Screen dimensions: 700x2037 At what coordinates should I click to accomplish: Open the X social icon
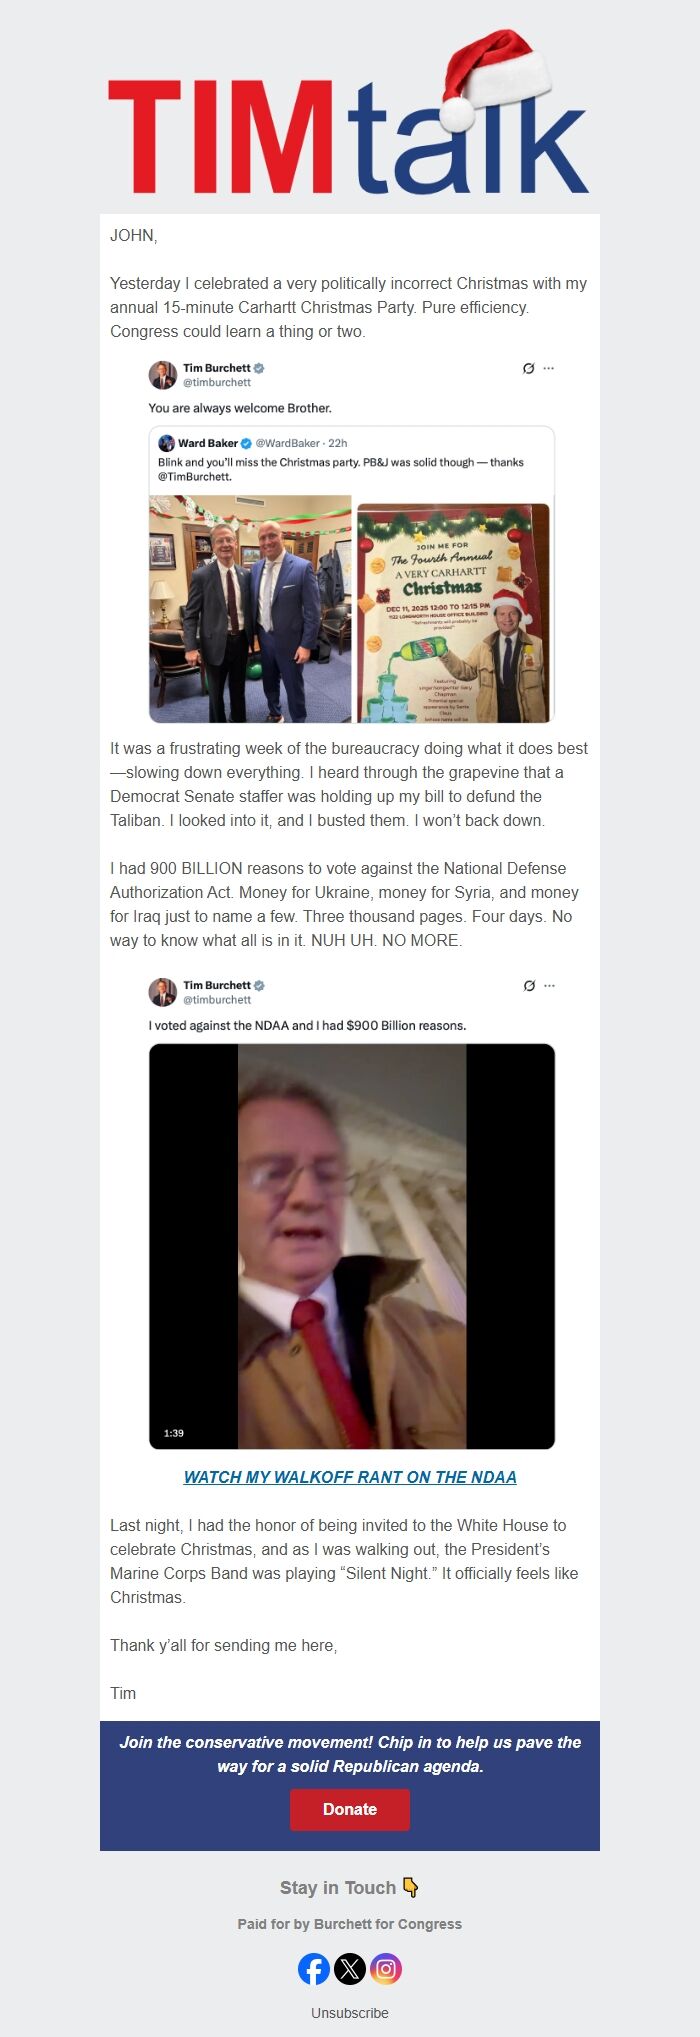pyautogui.click(x=350, y=1969)
